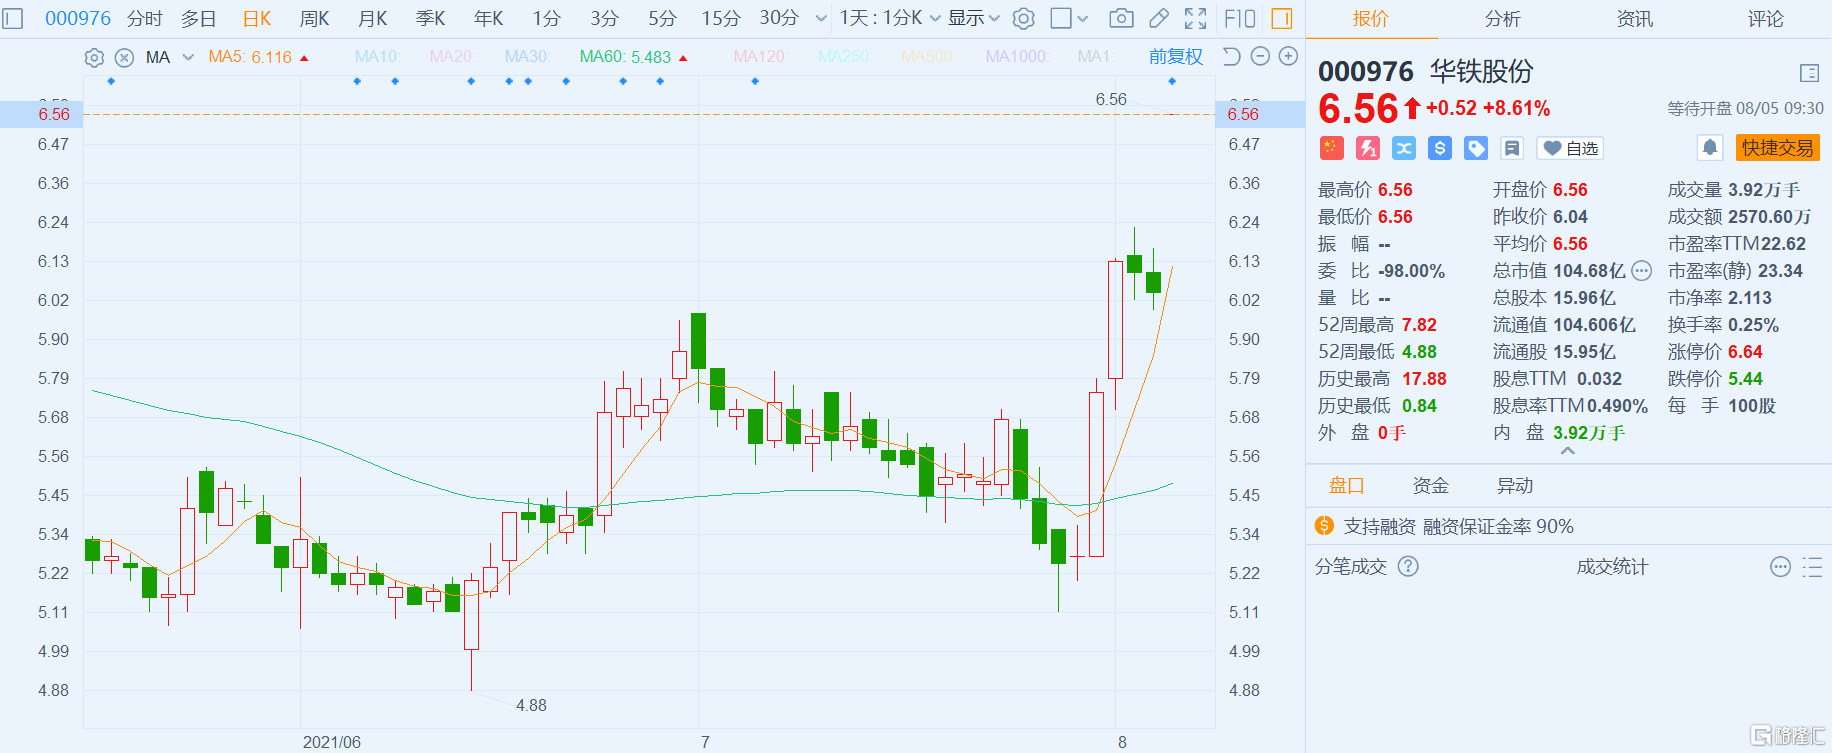This screenshot has height=753, width=1832.
Task: Open the MA indicator dropdown
Action: [188, 58]
